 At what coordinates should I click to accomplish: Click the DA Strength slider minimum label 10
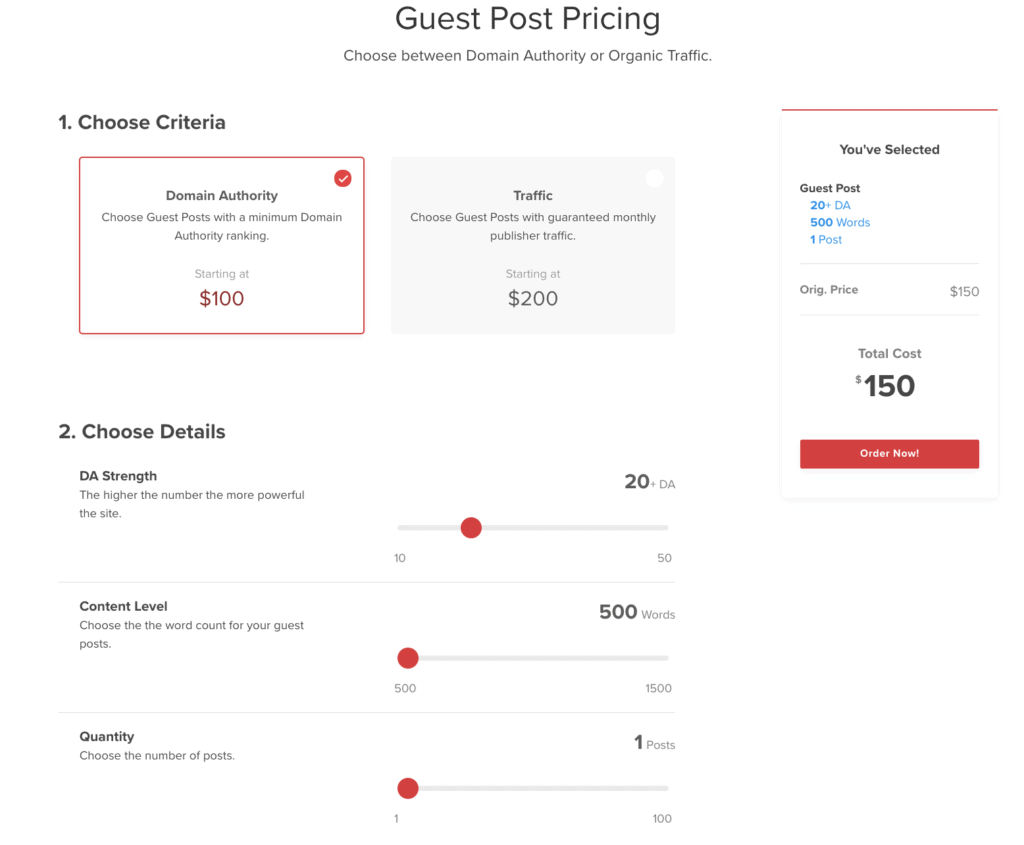[x=400, y=558]
